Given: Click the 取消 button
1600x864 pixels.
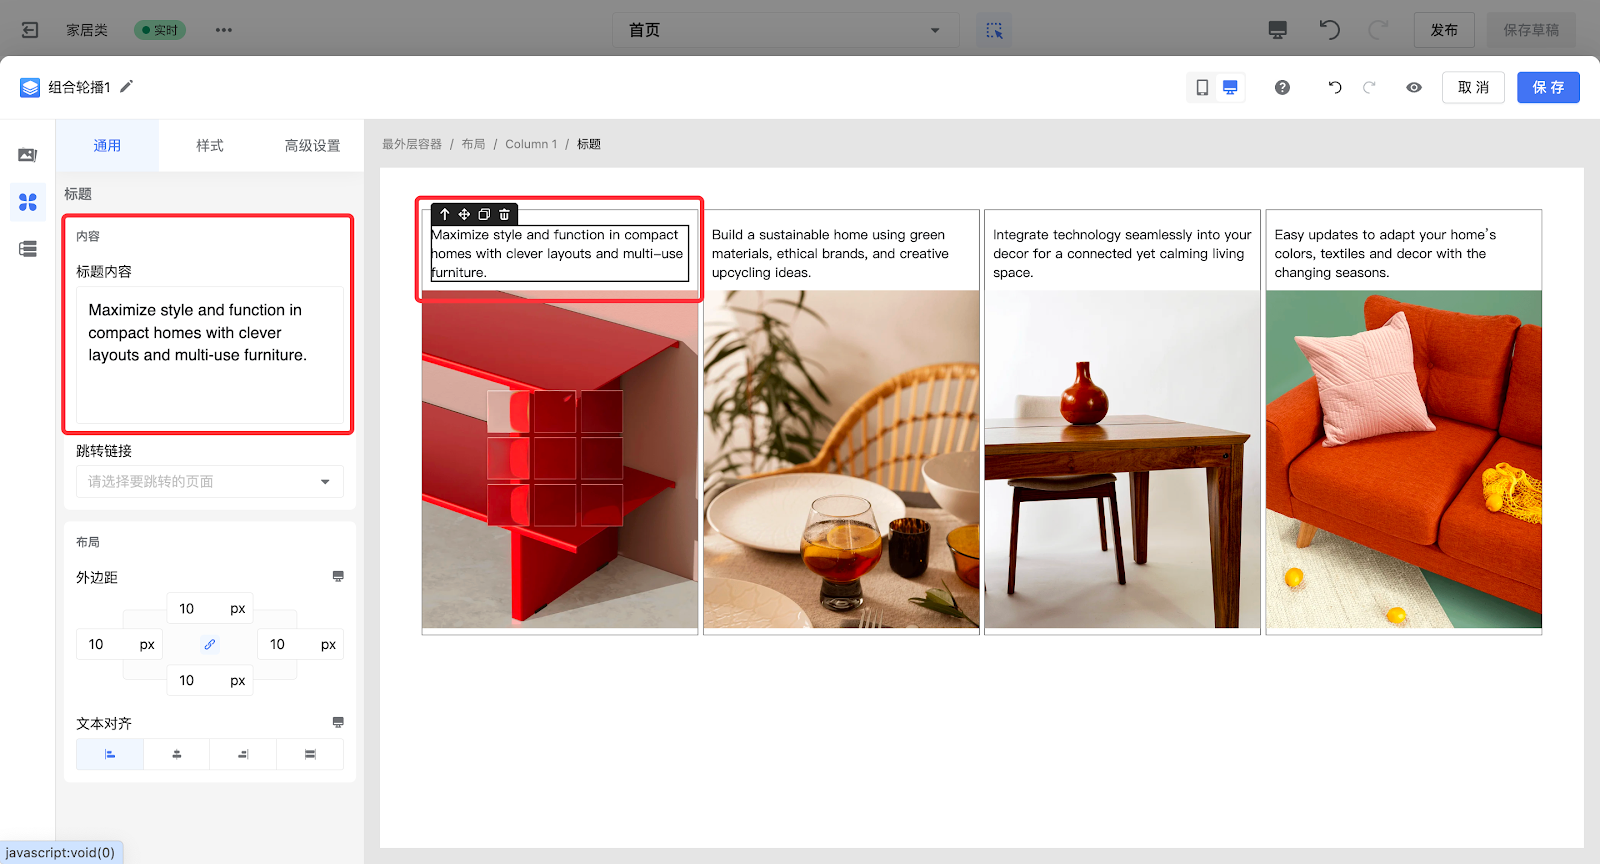Looking at the screenshot, I should (x=1473, y=88).
